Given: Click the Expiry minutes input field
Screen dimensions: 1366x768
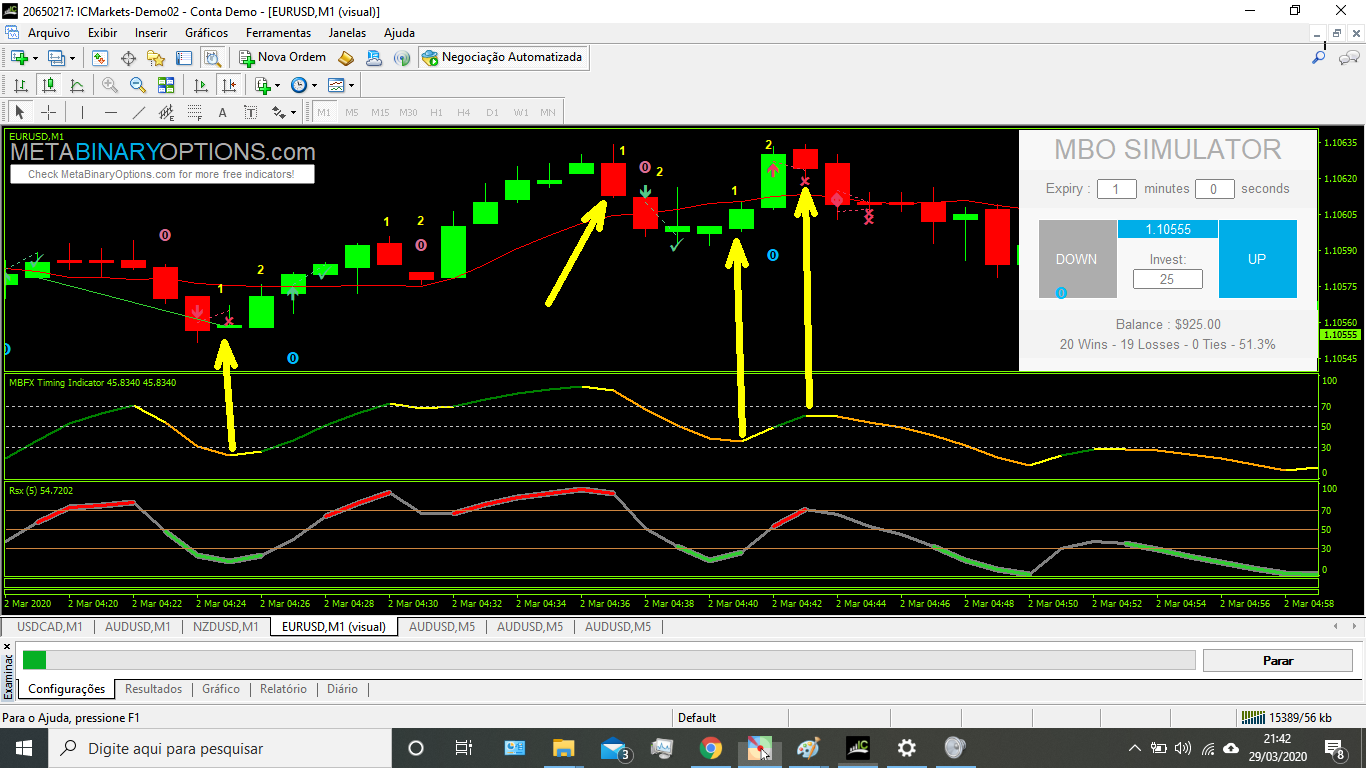Looking at the screenshot, I should click(x=1116, y=188).
